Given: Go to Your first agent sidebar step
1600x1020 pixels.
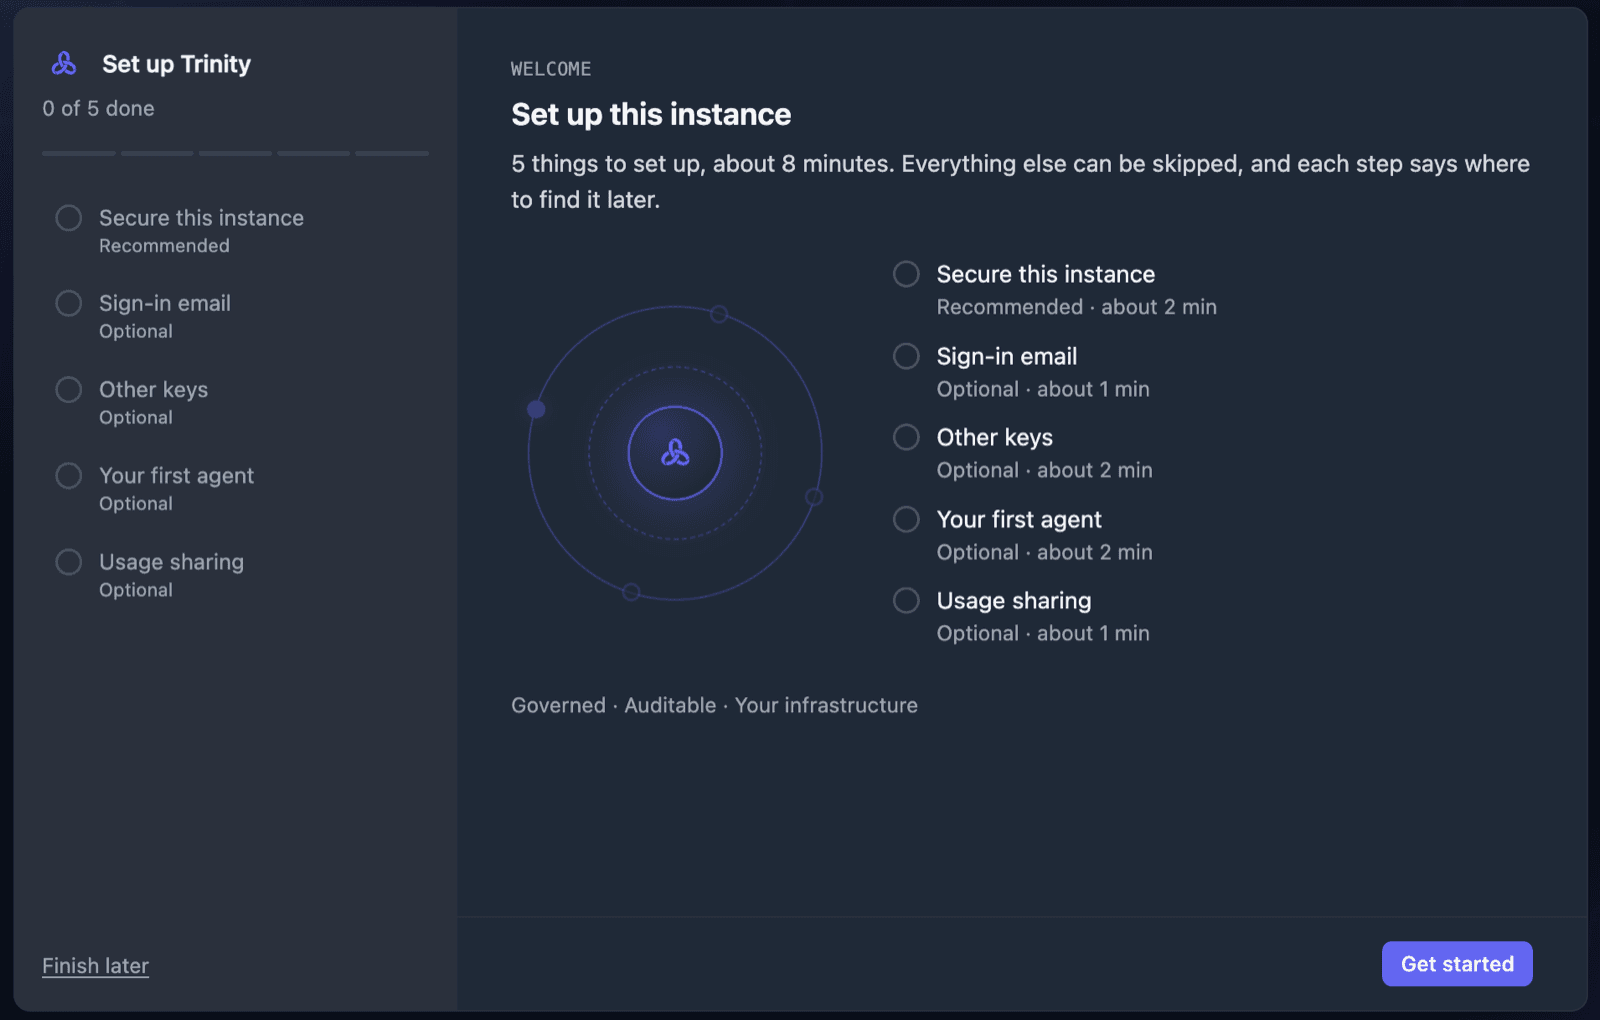Looking at the screenshot, I should click(x=235, y=489).
